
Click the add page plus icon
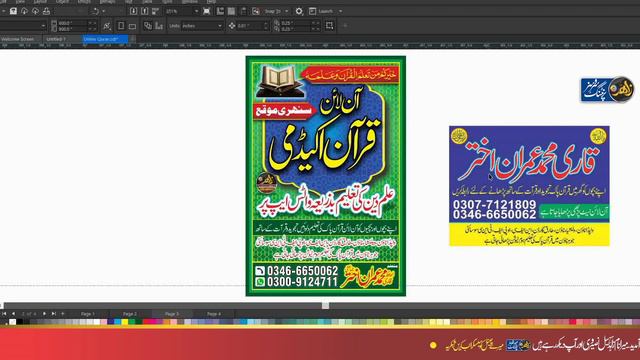(x=63, y=313)
